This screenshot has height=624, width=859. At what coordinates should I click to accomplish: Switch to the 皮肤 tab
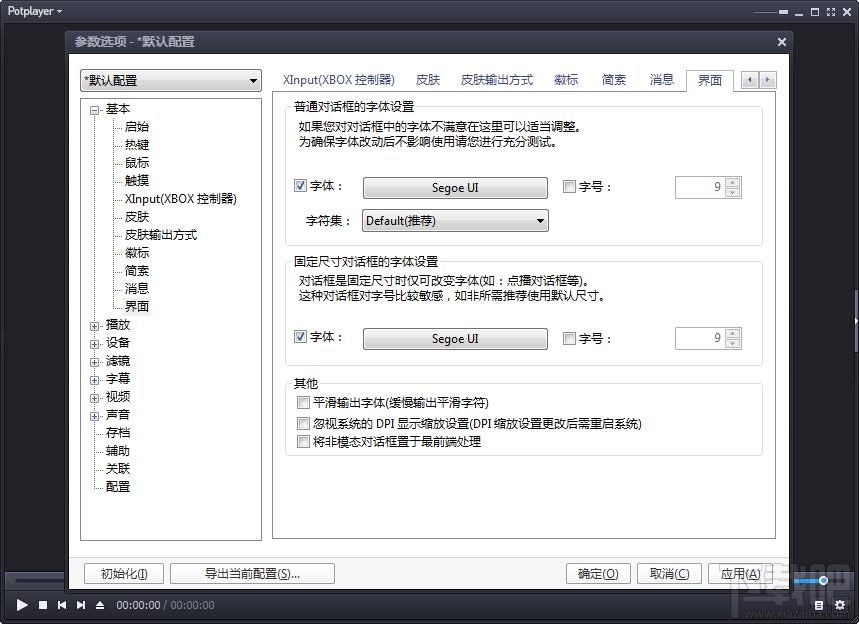click(x=428, y=80)
